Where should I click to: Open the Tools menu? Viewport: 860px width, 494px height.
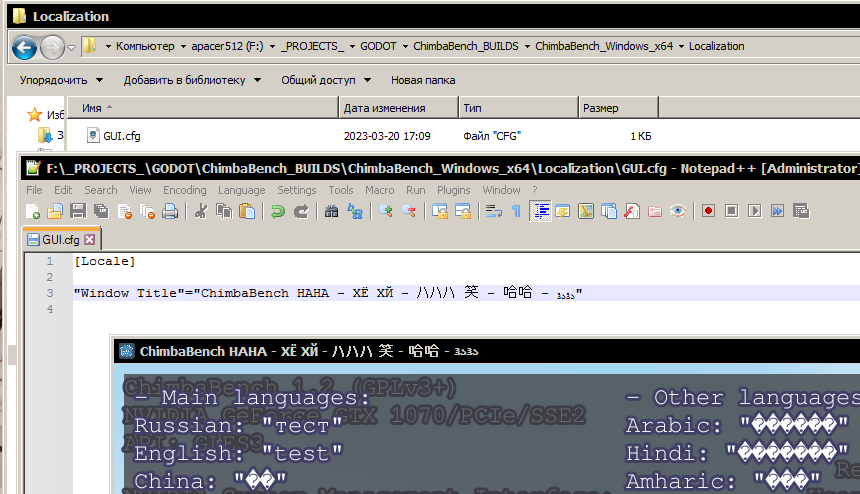tap(341, 190)
